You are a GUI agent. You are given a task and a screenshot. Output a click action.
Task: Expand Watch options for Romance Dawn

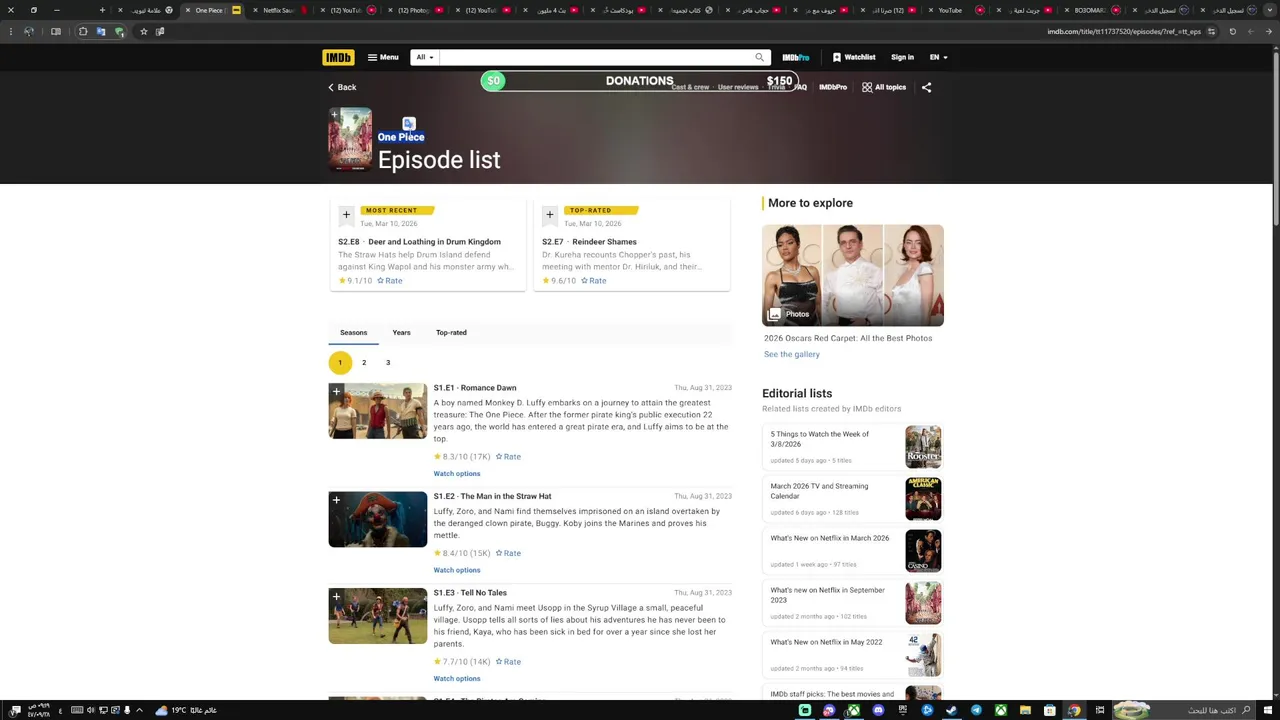[457, 474]
